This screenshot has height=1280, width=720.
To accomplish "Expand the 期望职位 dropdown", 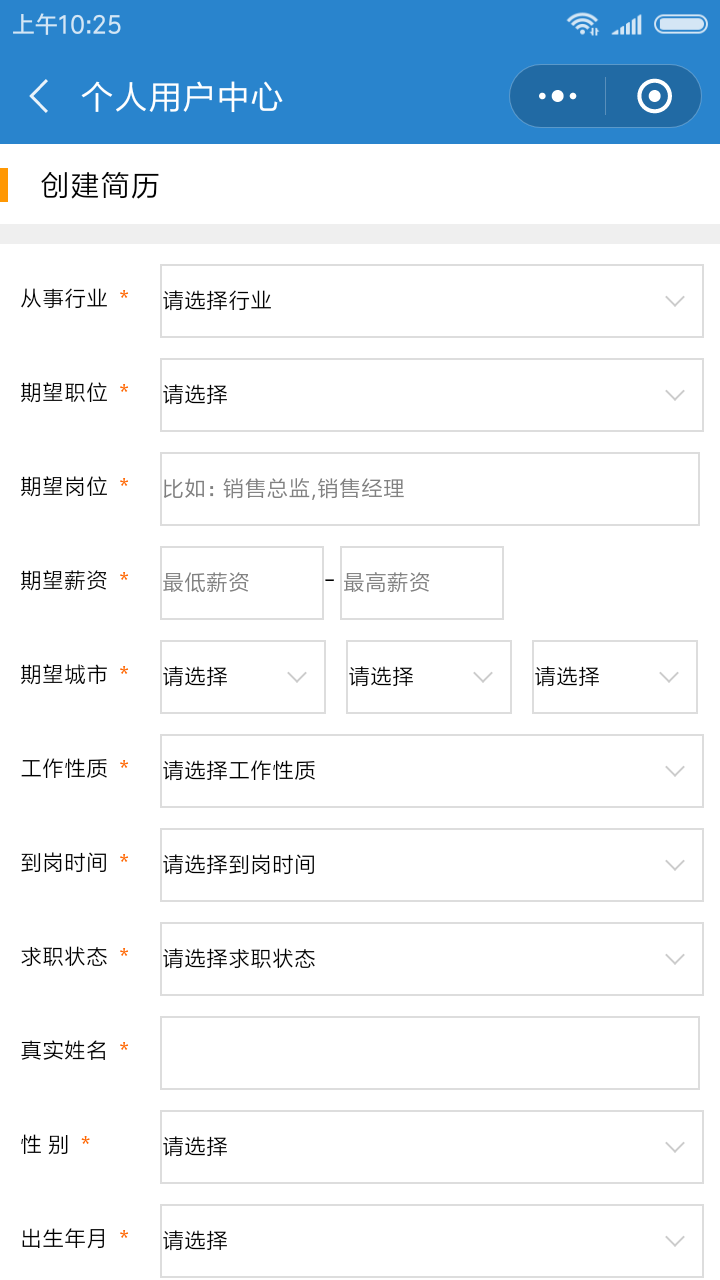I will 432,395.
